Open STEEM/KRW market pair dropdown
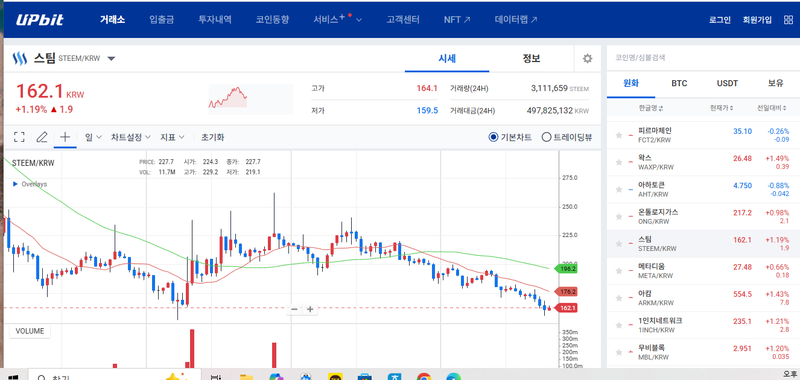The height and width of the screenshot is (380, 800). coord(111,59)
